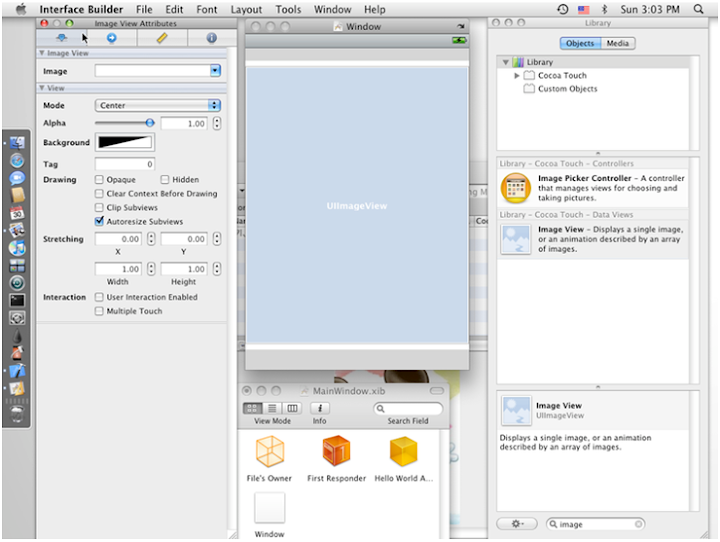
Task: Click the Library search field with 'image'
Action: tap(596, 524)
